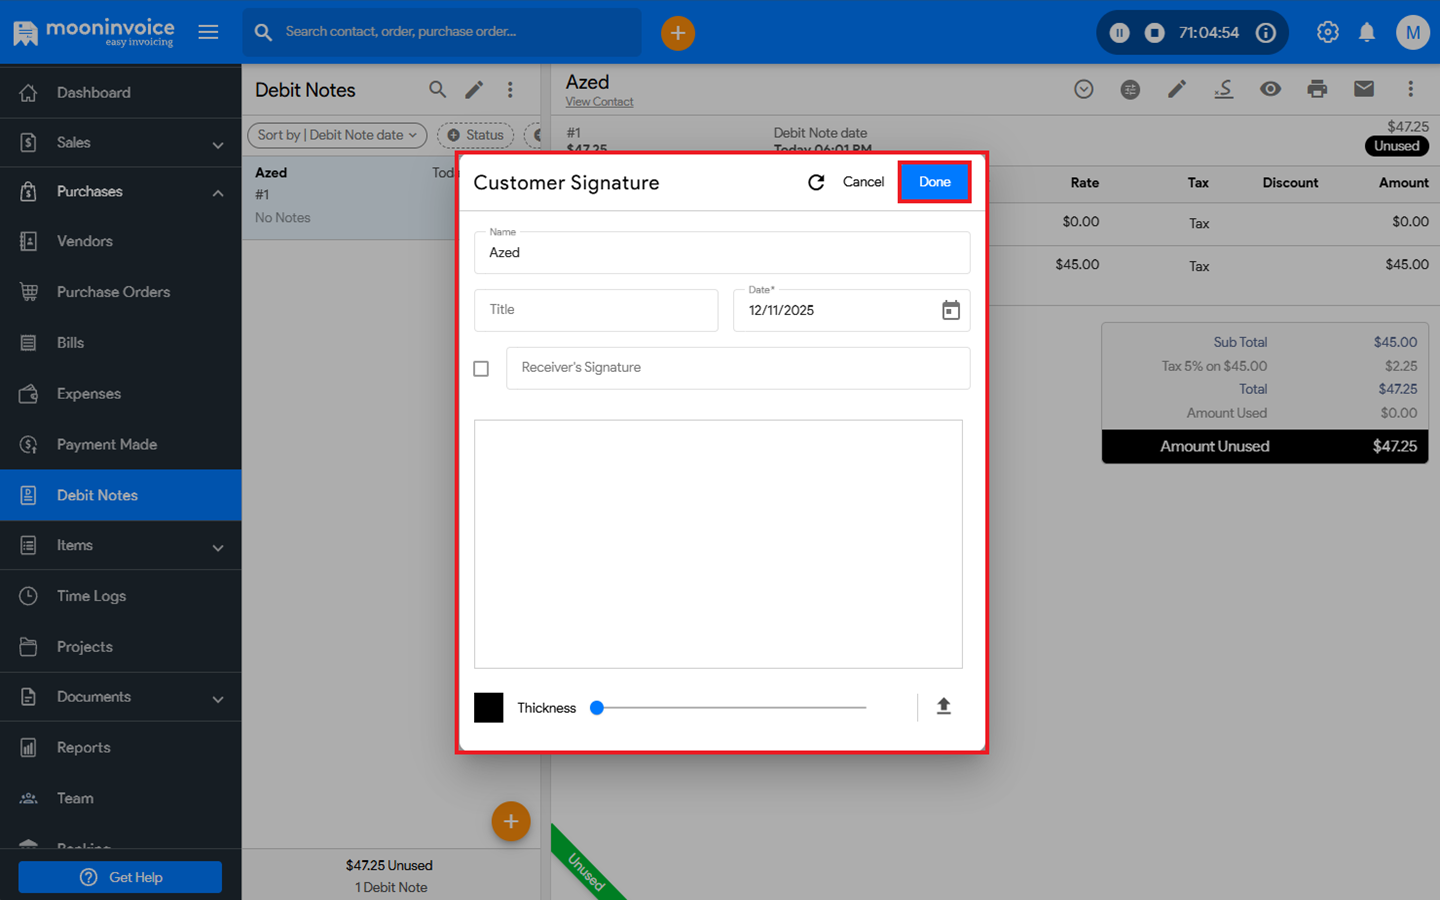Image resolution: width=1440 pixels, height=900 pixels.
Task: Click the print icon for debit note
Action: pyautogui.click(x=1317, y=89)
